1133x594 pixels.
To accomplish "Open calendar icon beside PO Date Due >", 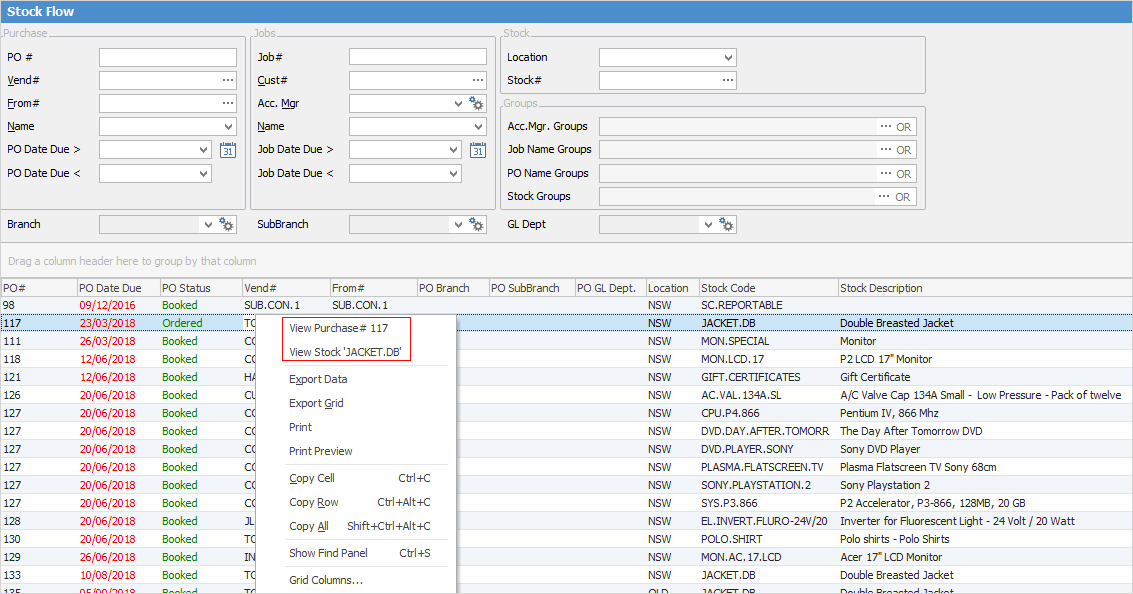I will 227,150.
